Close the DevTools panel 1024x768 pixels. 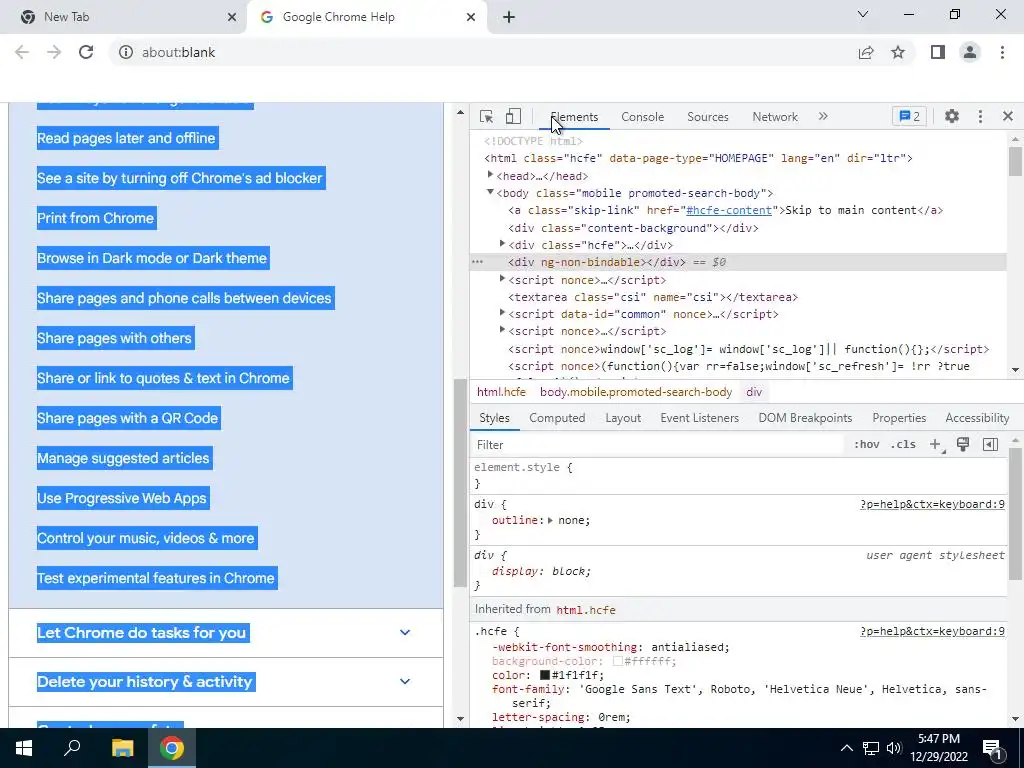tap(1008, 116)
